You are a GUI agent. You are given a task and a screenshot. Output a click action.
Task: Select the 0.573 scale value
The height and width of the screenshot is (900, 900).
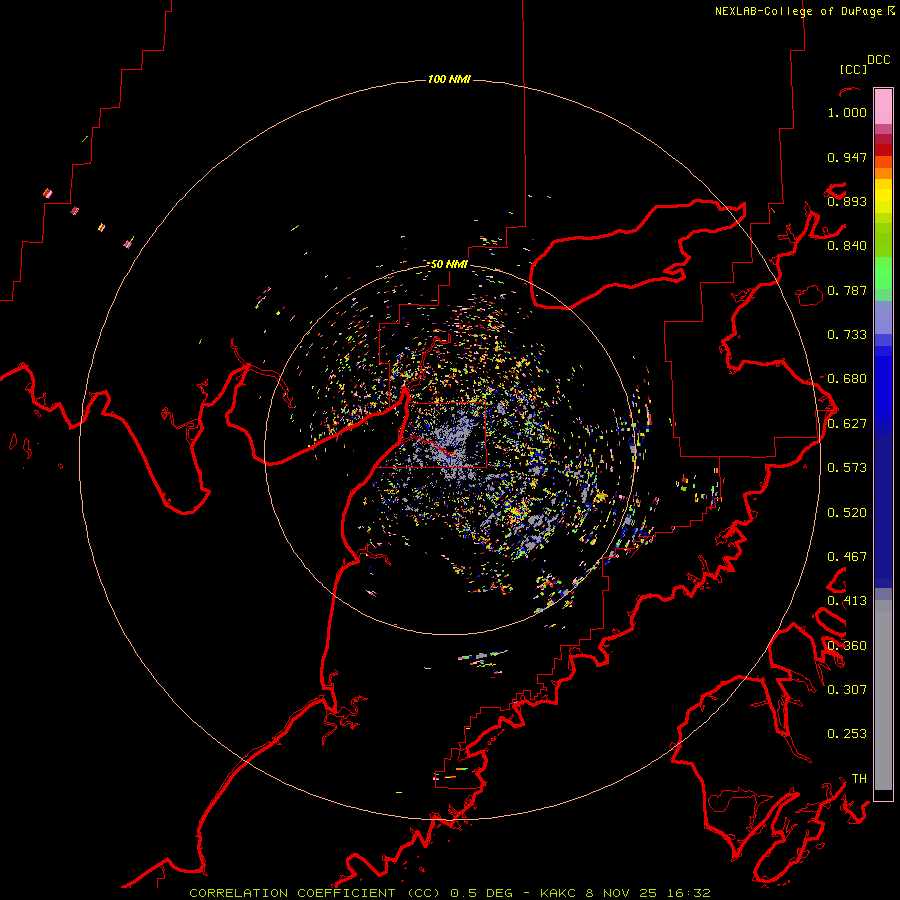tap(847, 468)
